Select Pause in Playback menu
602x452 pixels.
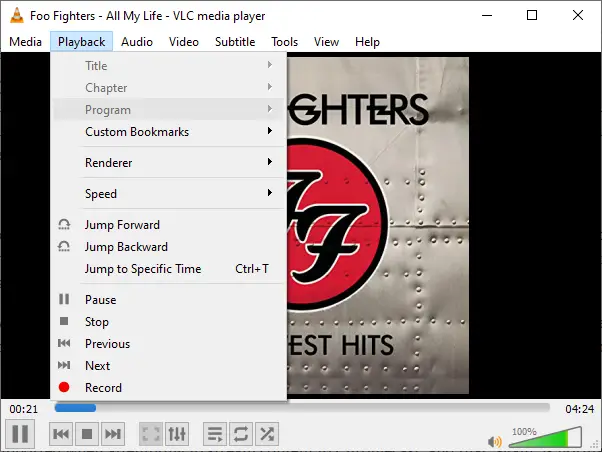(x=168, y=300)
